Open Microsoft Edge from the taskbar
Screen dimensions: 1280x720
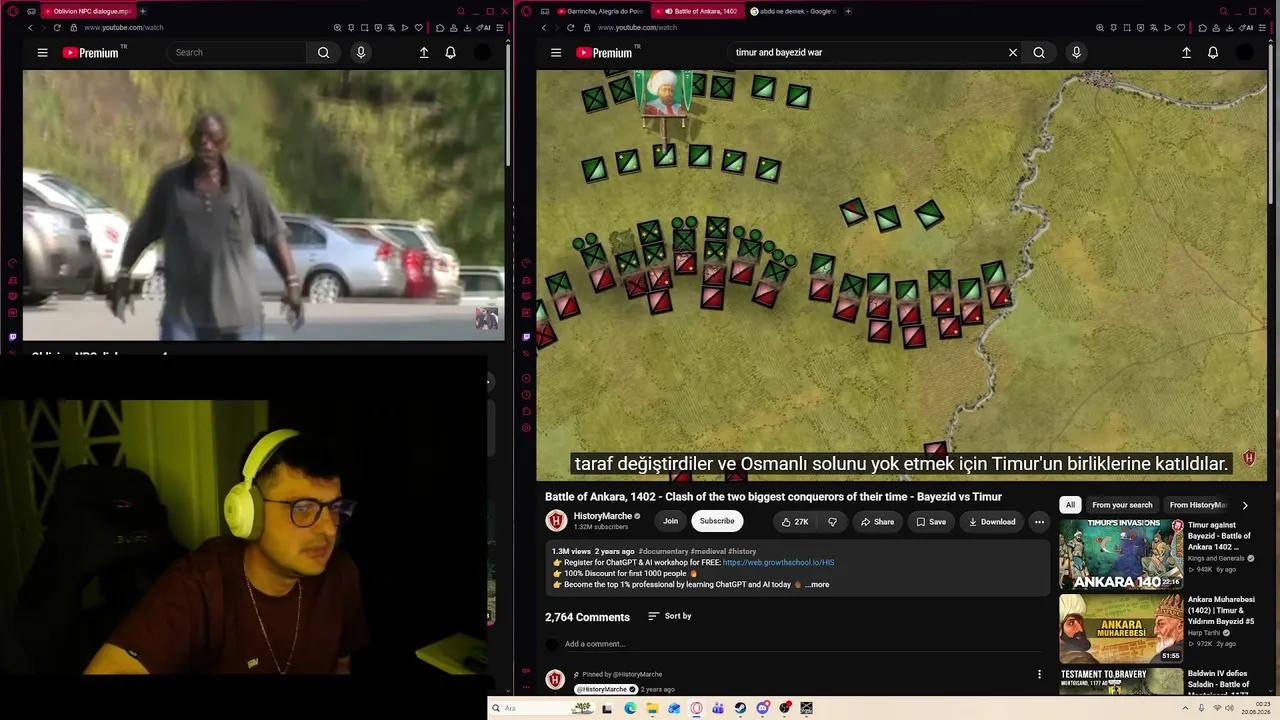coord(630,708)
